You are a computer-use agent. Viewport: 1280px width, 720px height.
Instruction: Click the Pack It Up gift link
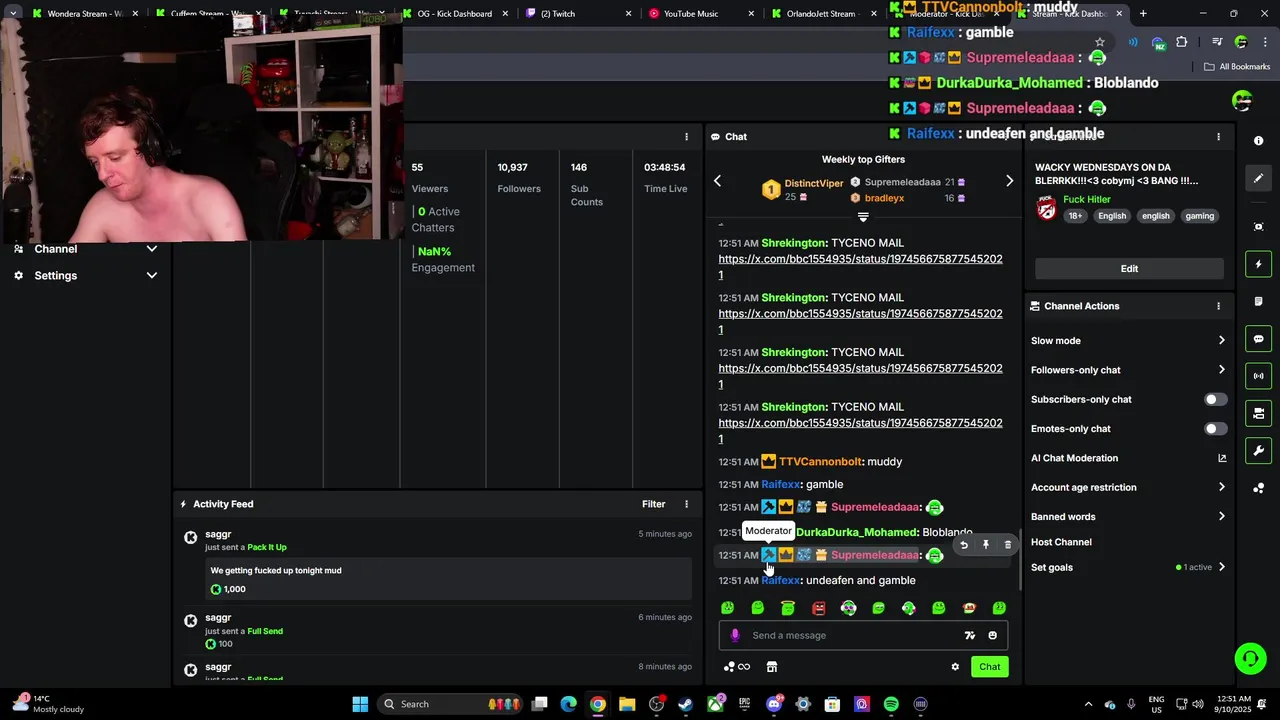tap(267, 547)
